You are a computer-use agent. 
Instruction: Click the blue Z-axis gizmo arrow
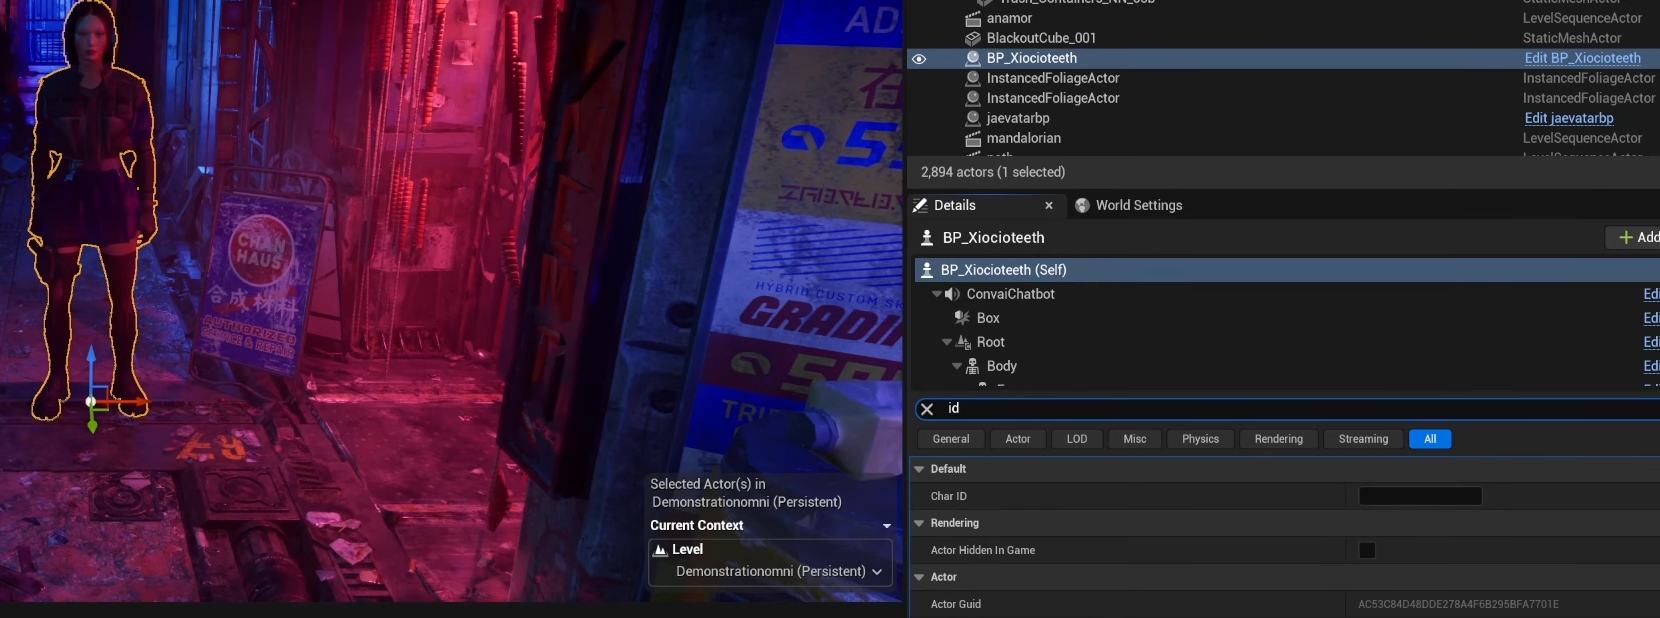coord(91,362)
